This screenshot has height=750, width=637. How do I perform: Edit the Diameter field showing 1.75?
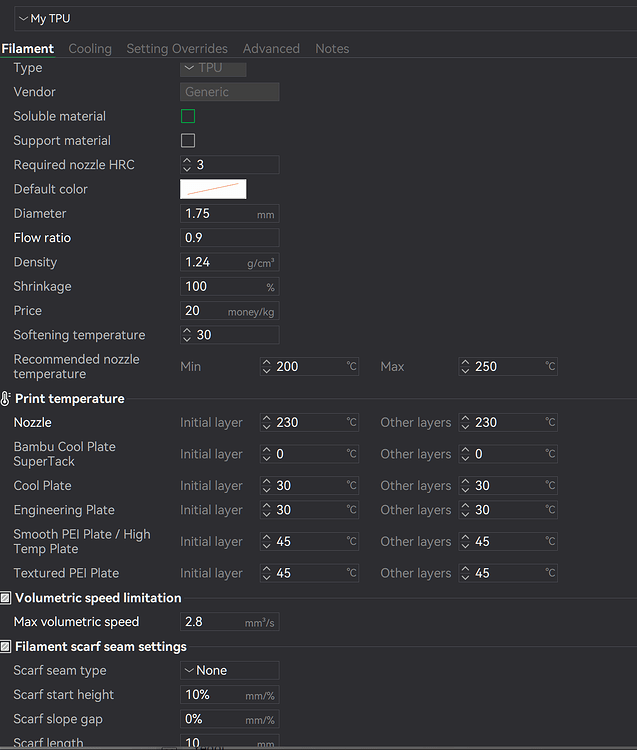[230, 213]
